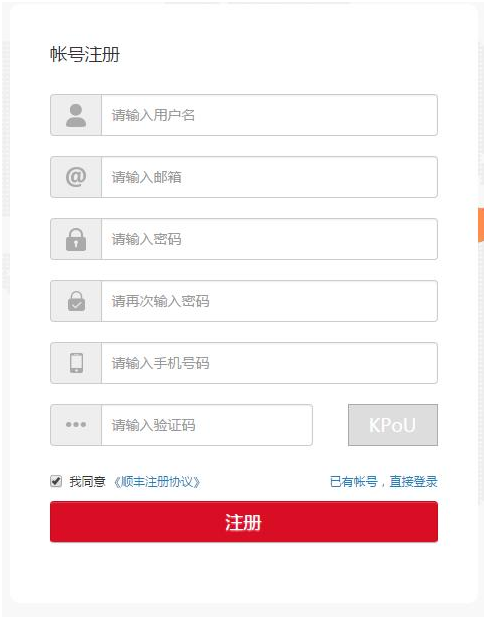Screen dimensions: 486x619
Task: Focus the 请输入手机号码 phone field
Action: 269,363
